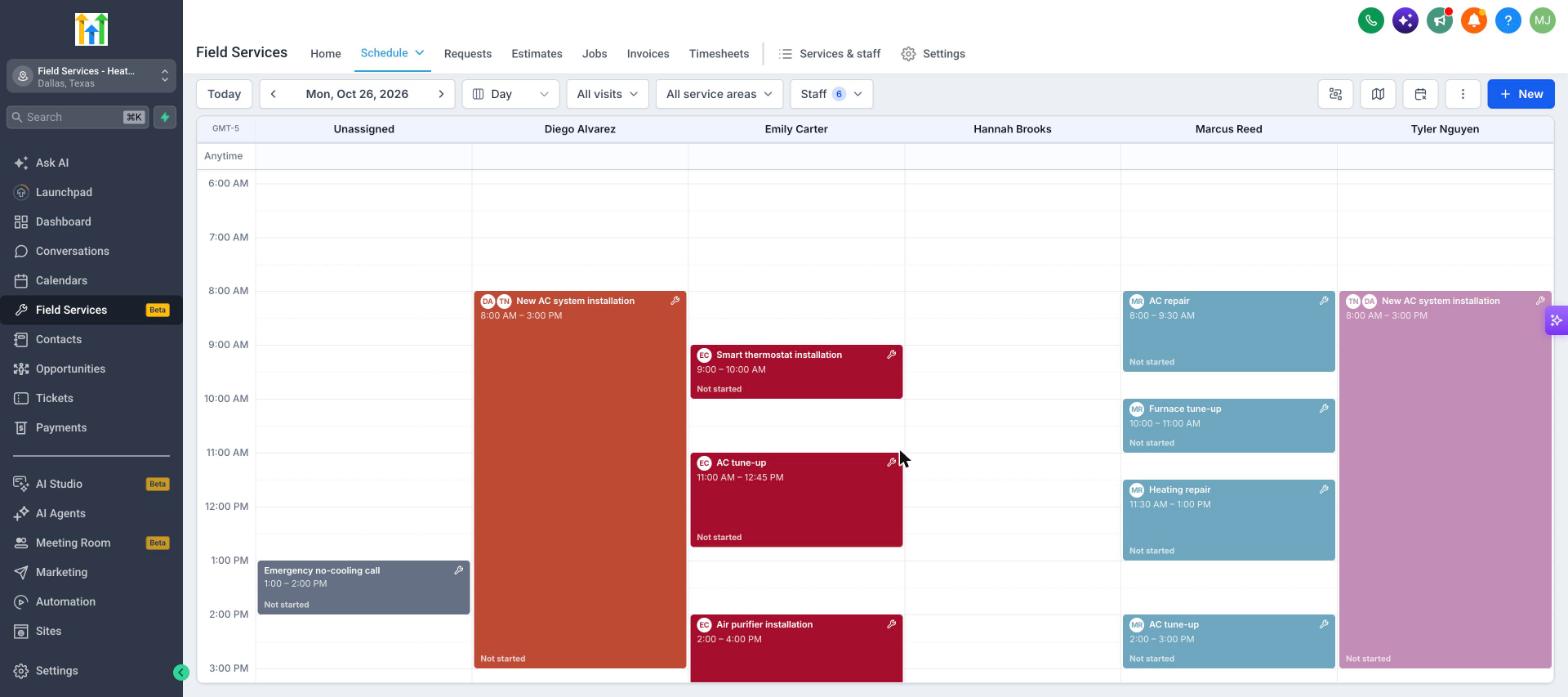Click wrench icon on Smart thermostat installation
1568x697 pixels.
click(x=891, y=355)
